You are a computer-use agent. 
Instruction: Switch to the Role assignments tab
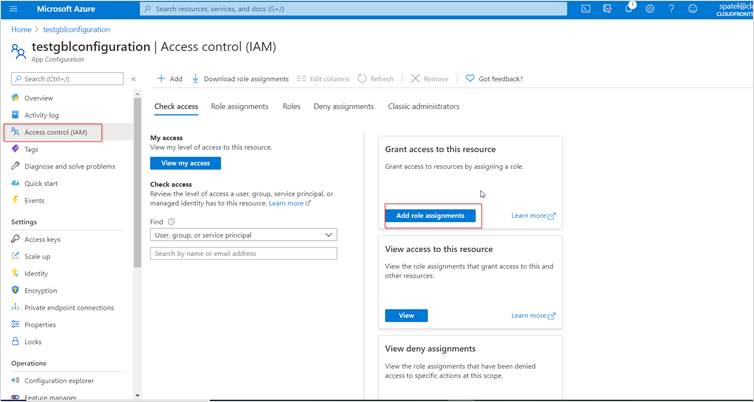(x=239, y=106)
